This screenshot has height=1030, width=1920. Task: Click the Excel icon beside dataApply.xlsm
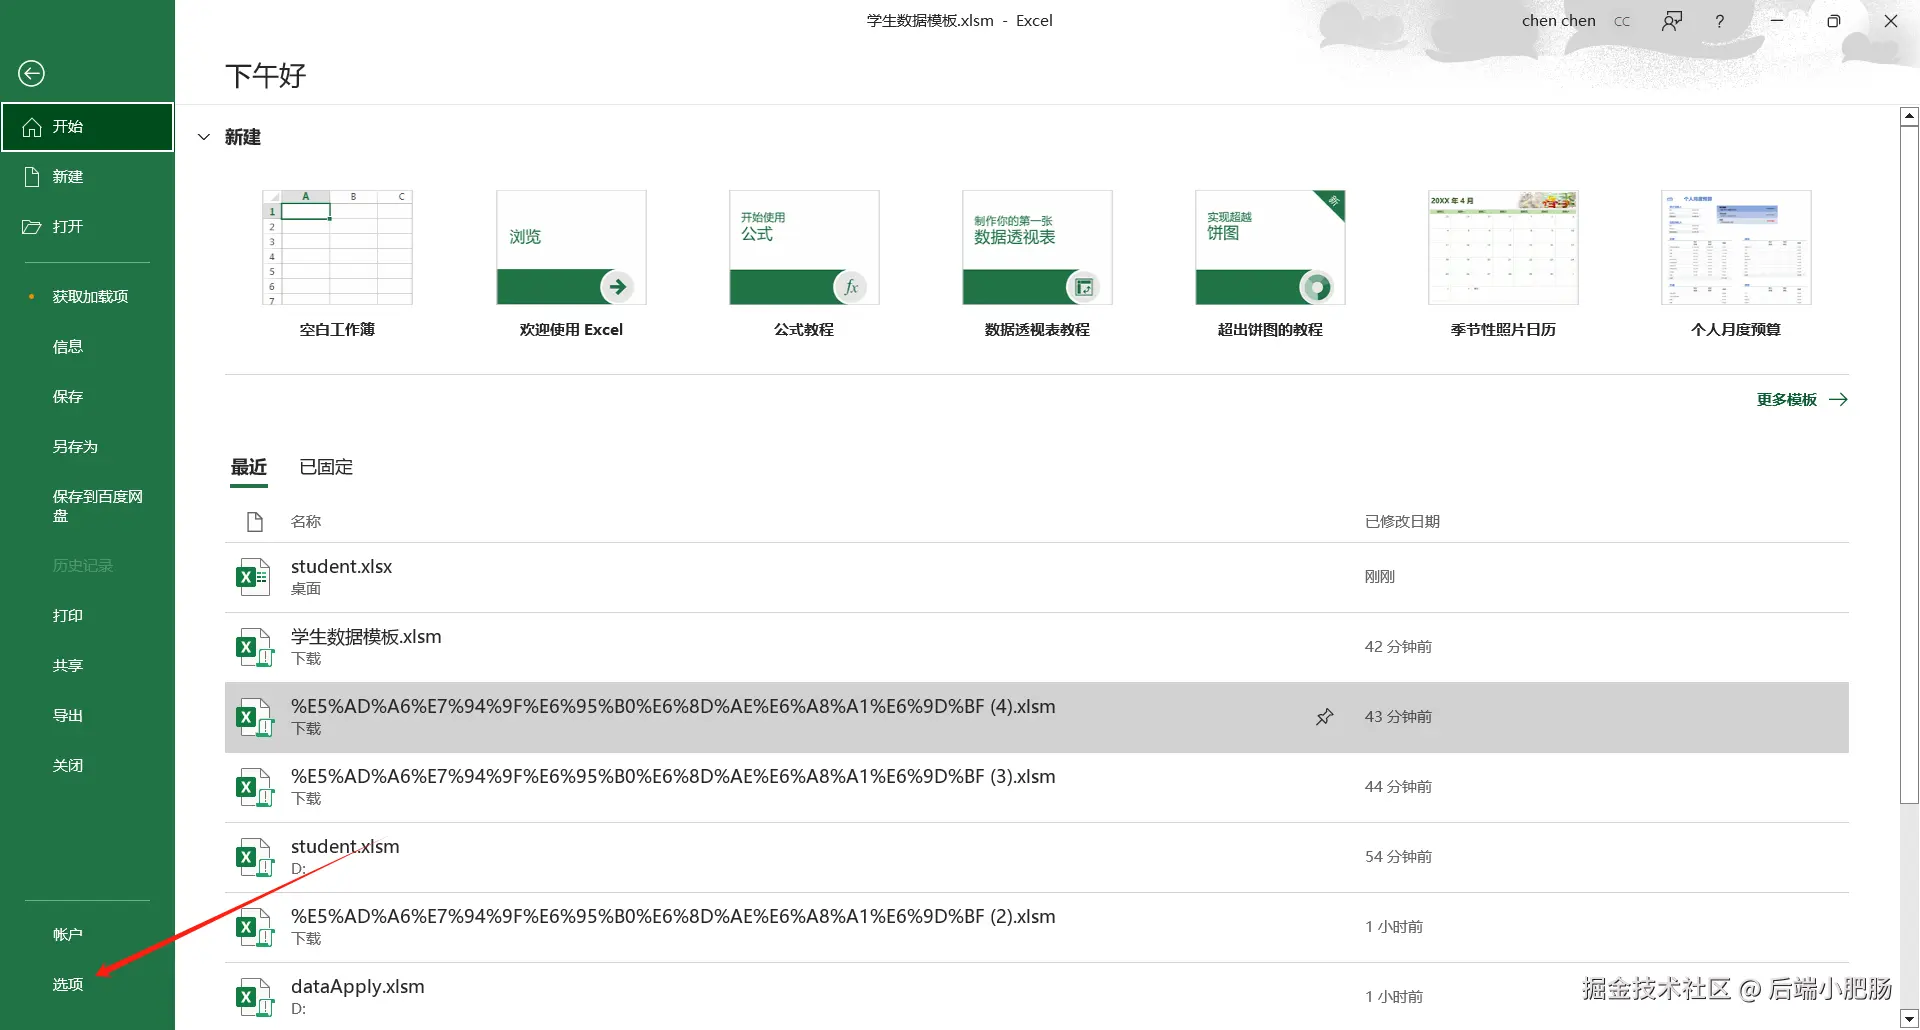pyautogui.click(x=254, y=997)
